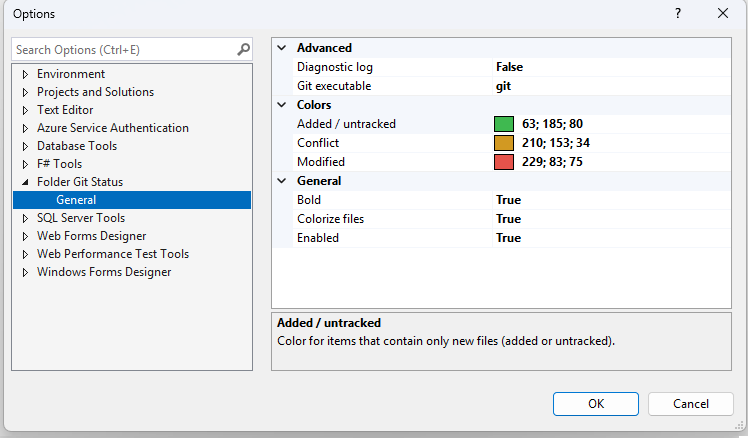Select the Folder Git Status label

80,182
